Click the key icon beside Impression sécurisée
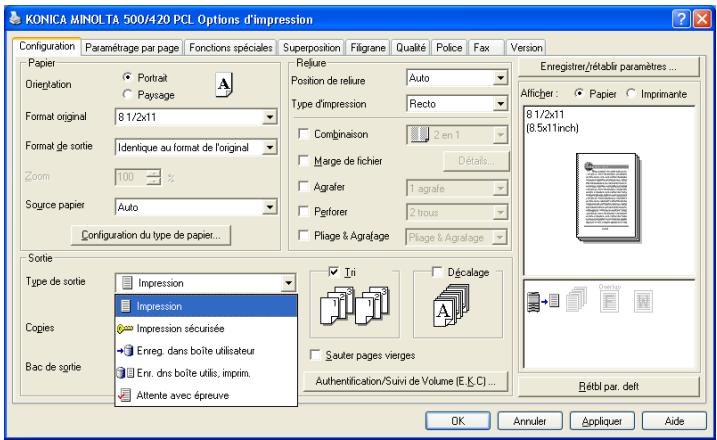 [x=125, y=328]
